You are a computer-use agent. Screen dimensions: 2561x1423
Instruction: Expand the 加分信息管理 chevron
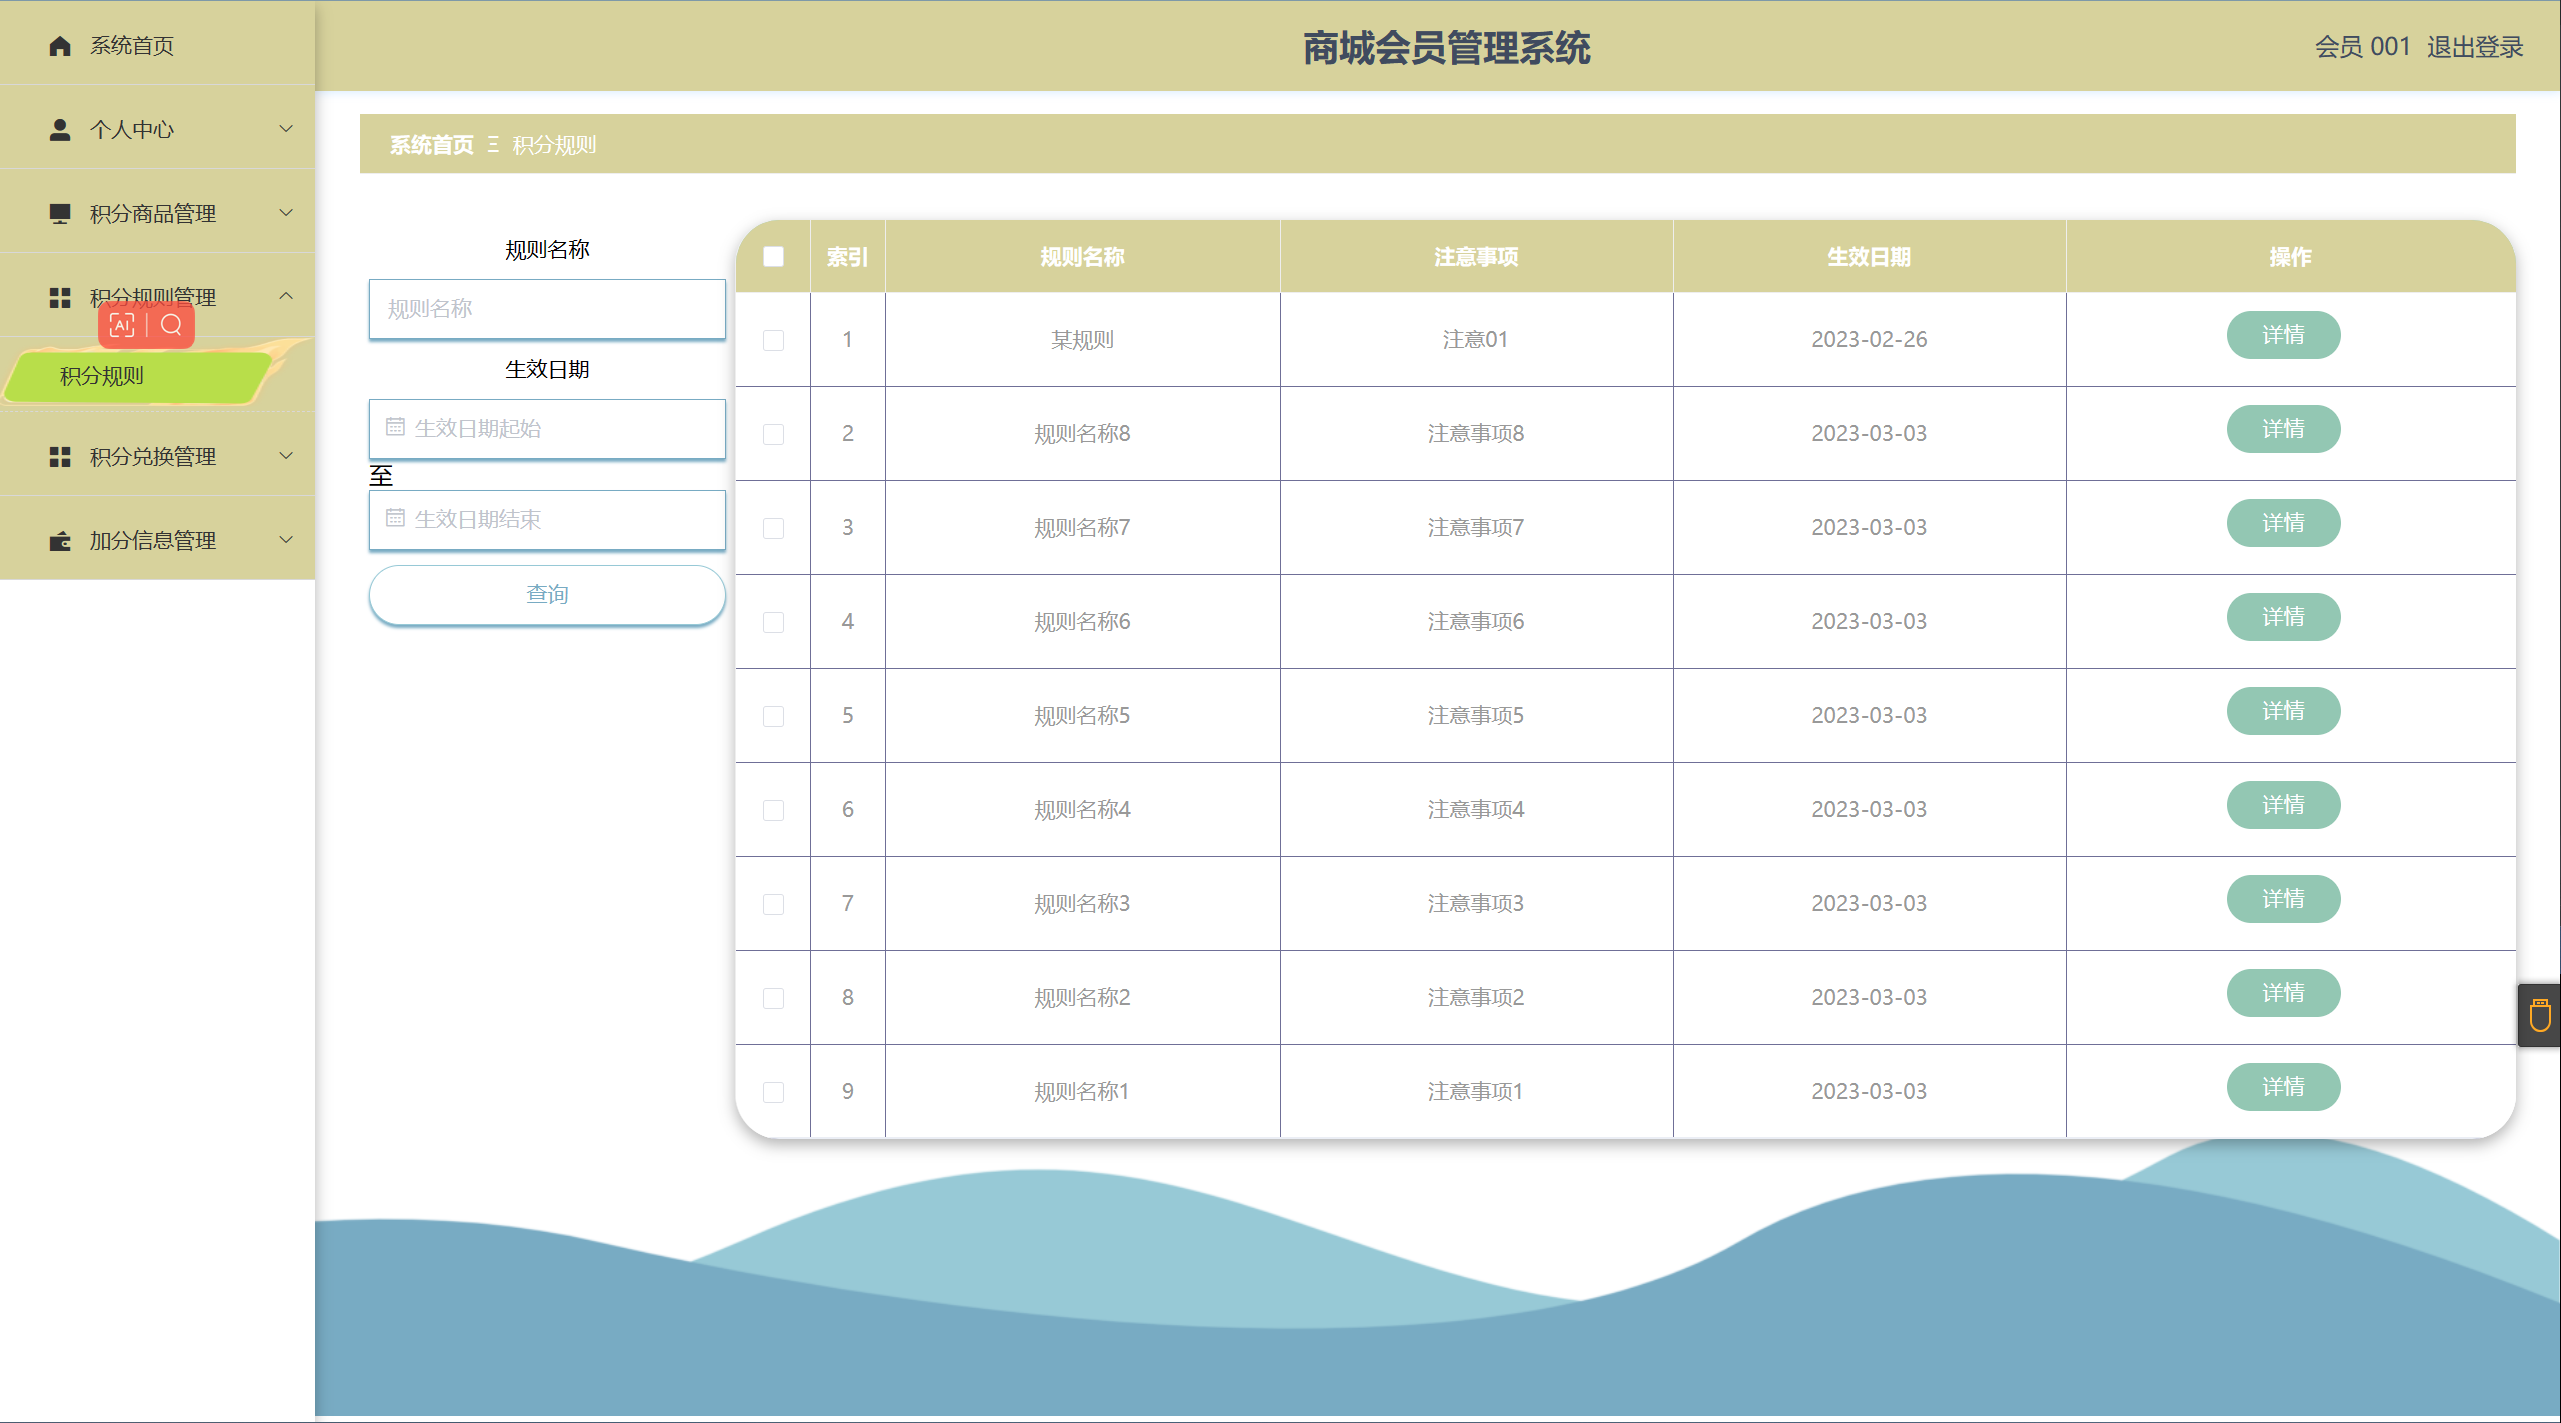[286, 540]
